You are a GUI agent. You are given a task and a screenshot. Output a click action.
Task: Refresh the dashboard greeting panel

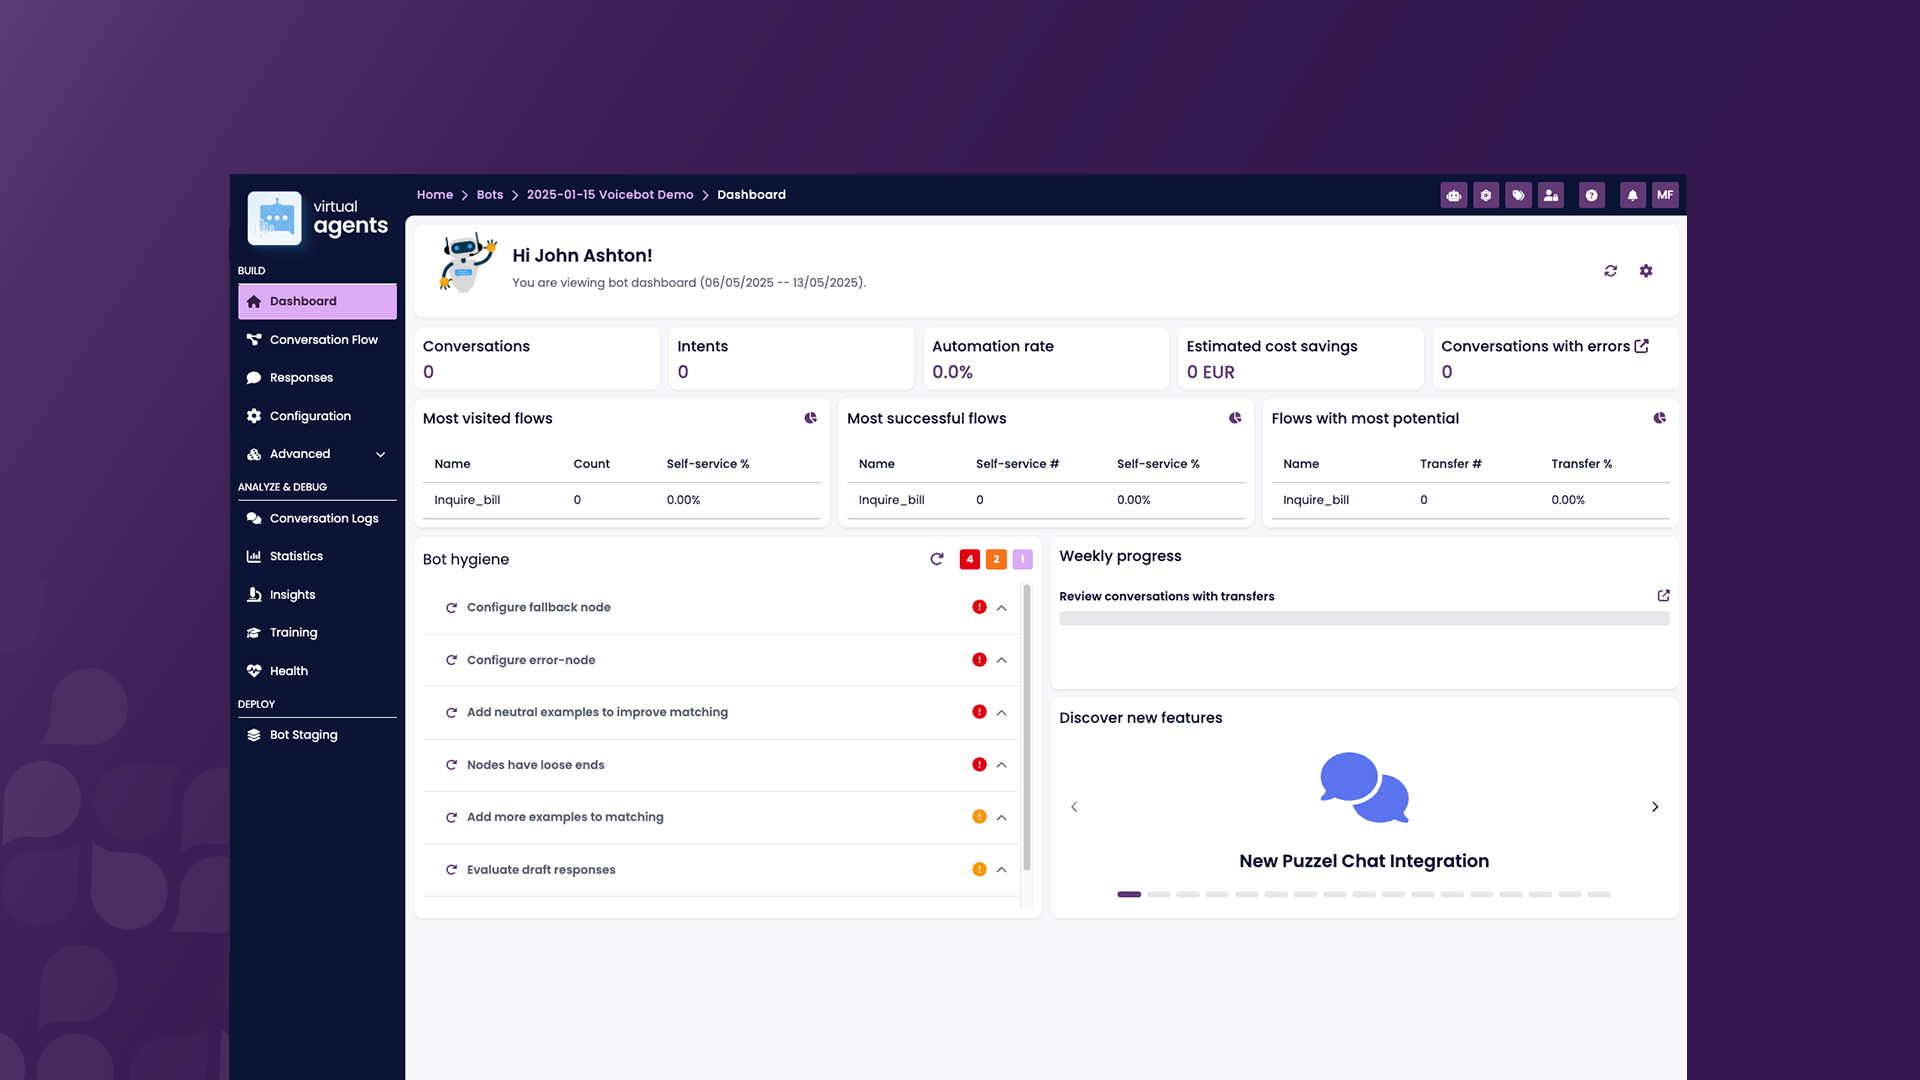[x=1610, y=271]
